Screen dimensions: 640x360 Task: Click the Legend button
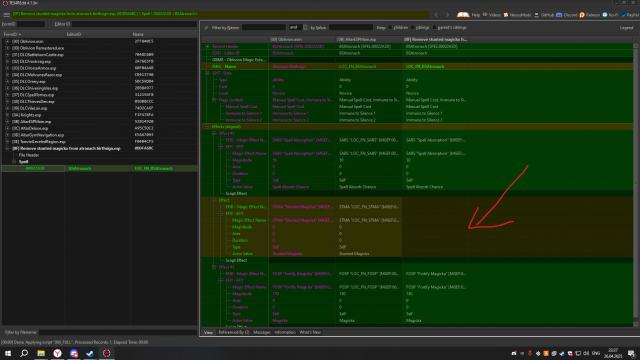coord(626,28)
